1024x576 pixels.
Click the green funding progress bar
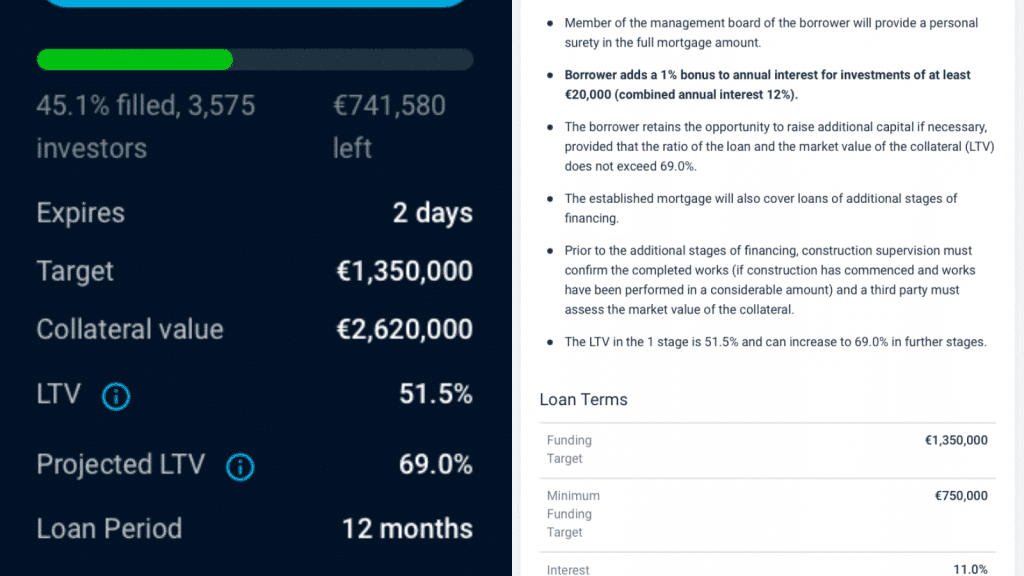(x=135, y=60)
